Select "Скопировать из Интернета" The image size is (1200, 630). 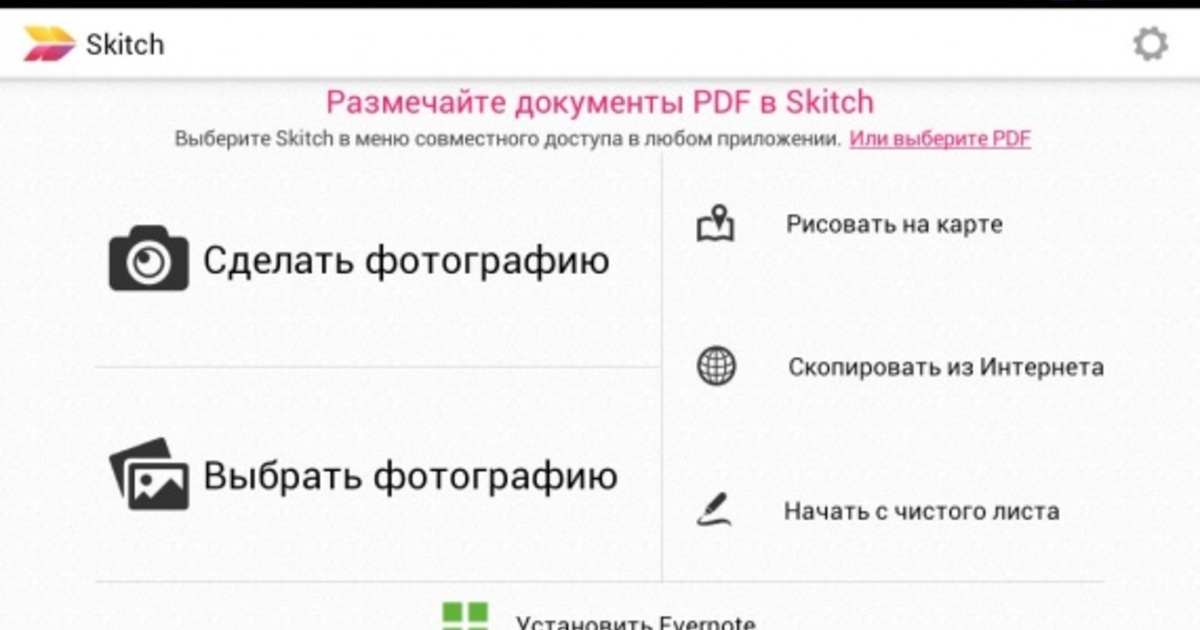click(x=946, y=367)
